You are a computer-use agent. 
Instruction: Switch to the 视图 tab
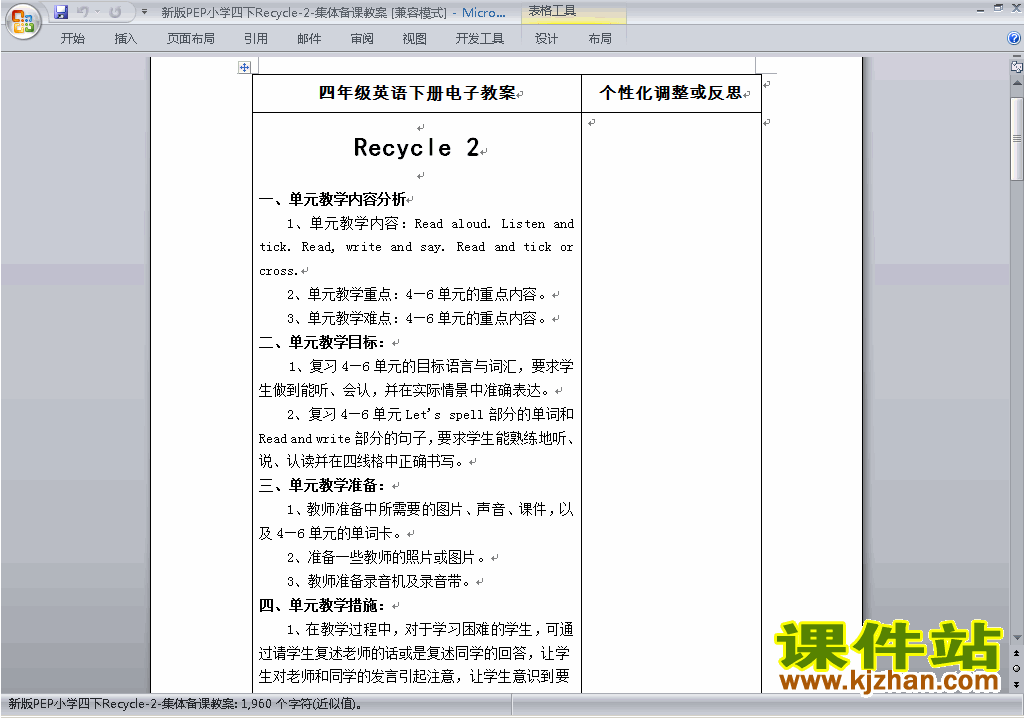[x=415, y=39]
